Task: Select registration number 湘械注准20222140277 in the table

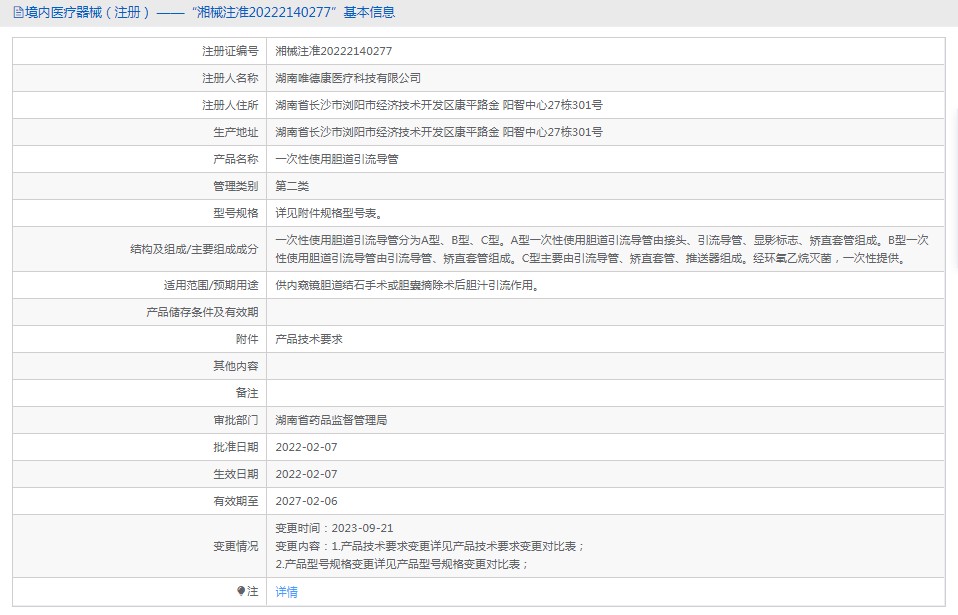Action: pyautogui.click(x=334, y=51)
